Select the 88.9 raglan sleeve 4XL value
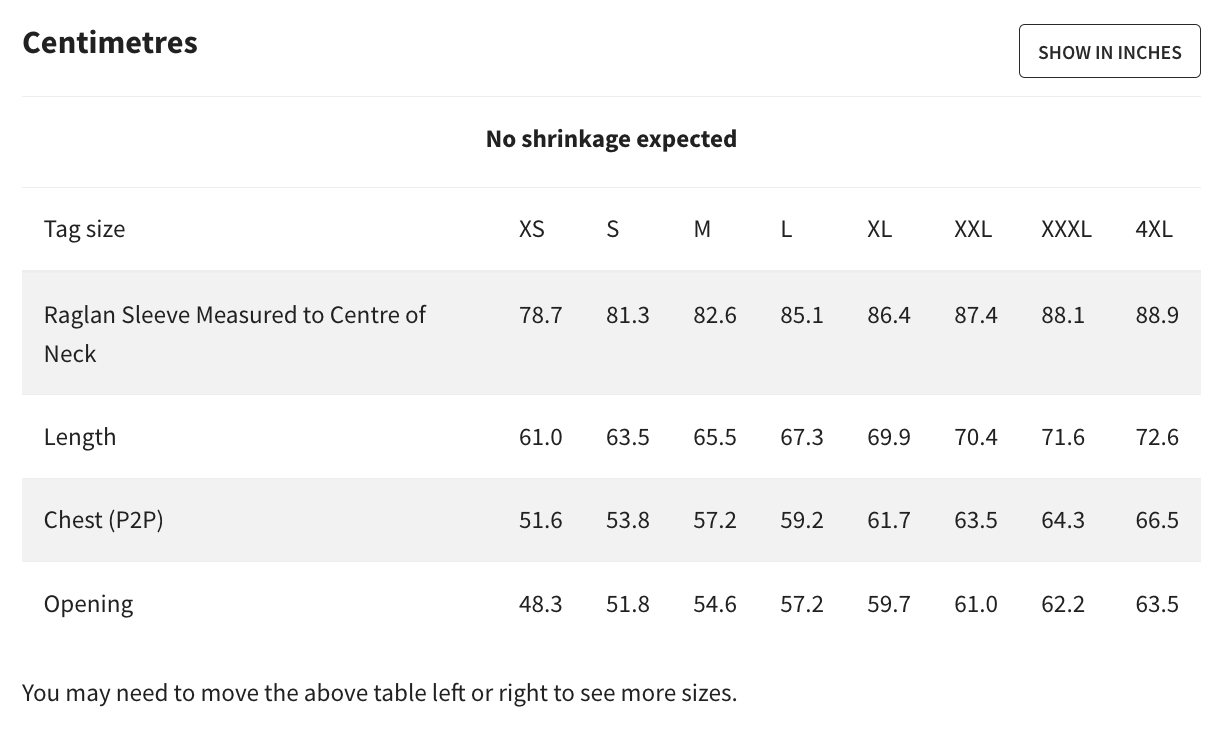1228x752 pixels. click(1157, 315)
